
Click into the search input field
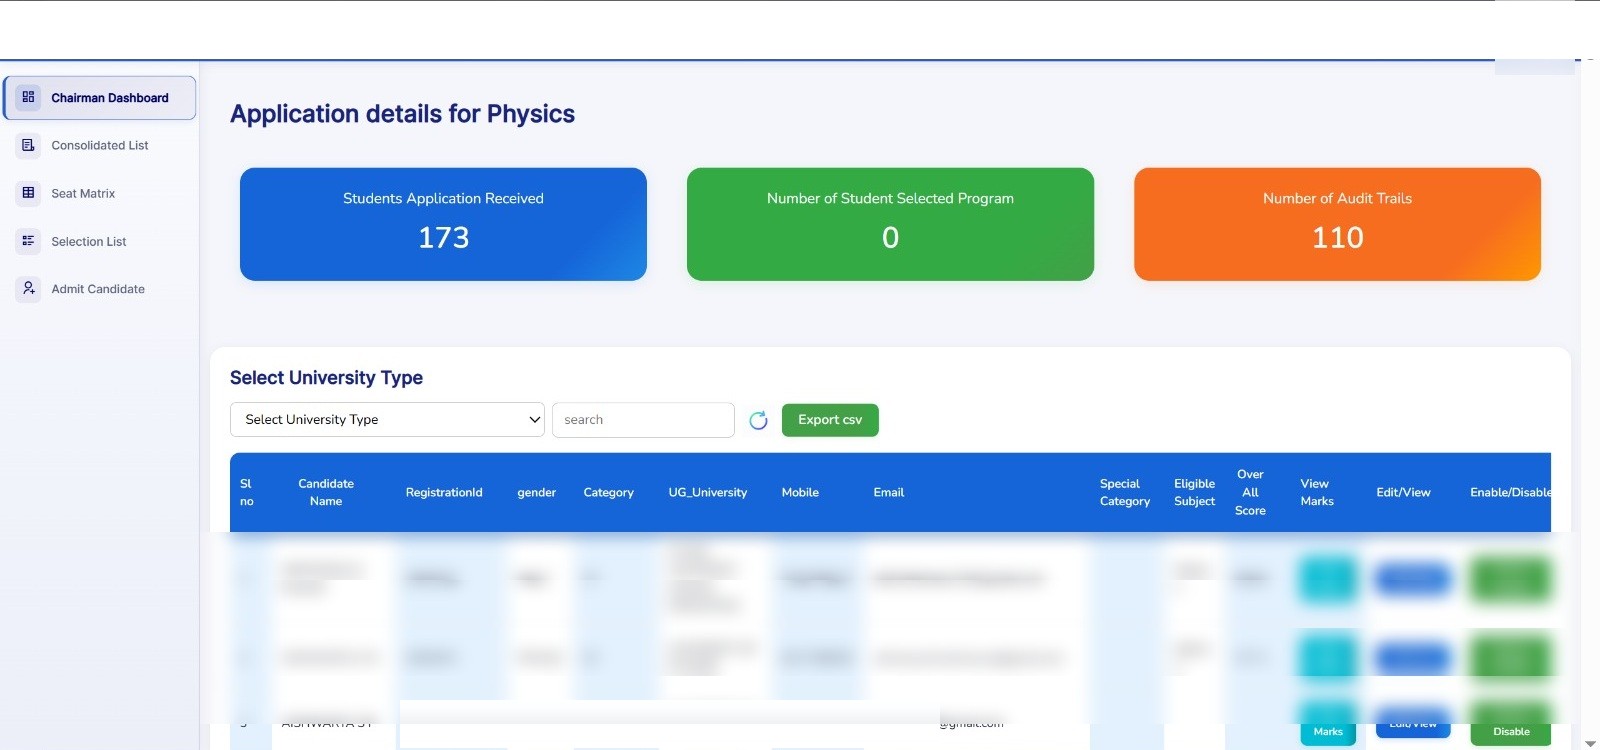pyautogui.click(x=643, y=420)
